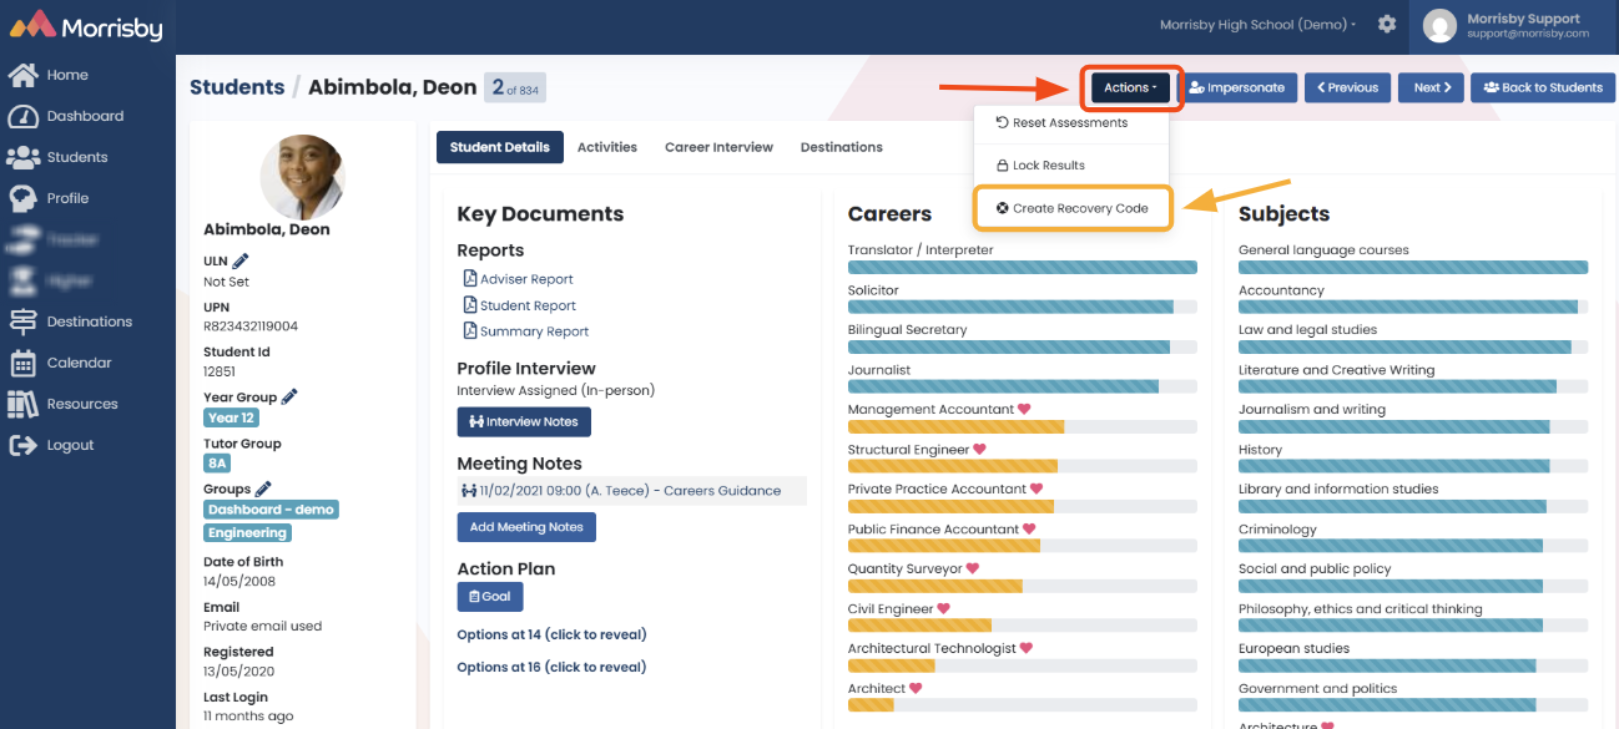Open the Morrisby High School (Demo) dropdown
The image size is (1619, 729).
coord(1258,25)
